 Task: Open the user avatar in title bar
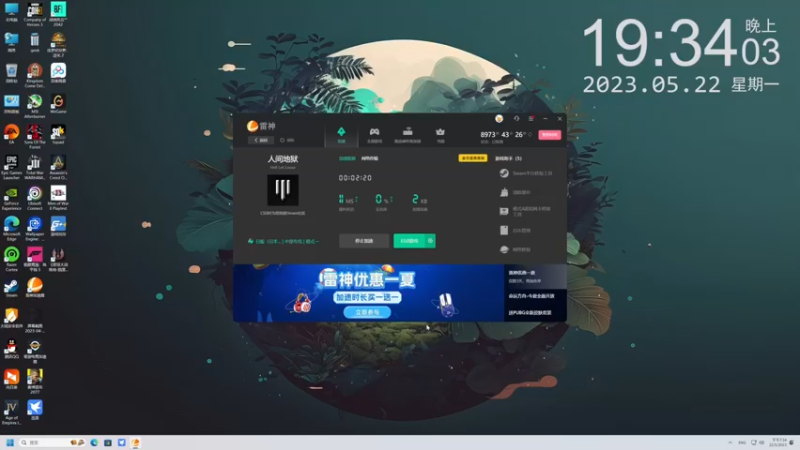[499, 118]
